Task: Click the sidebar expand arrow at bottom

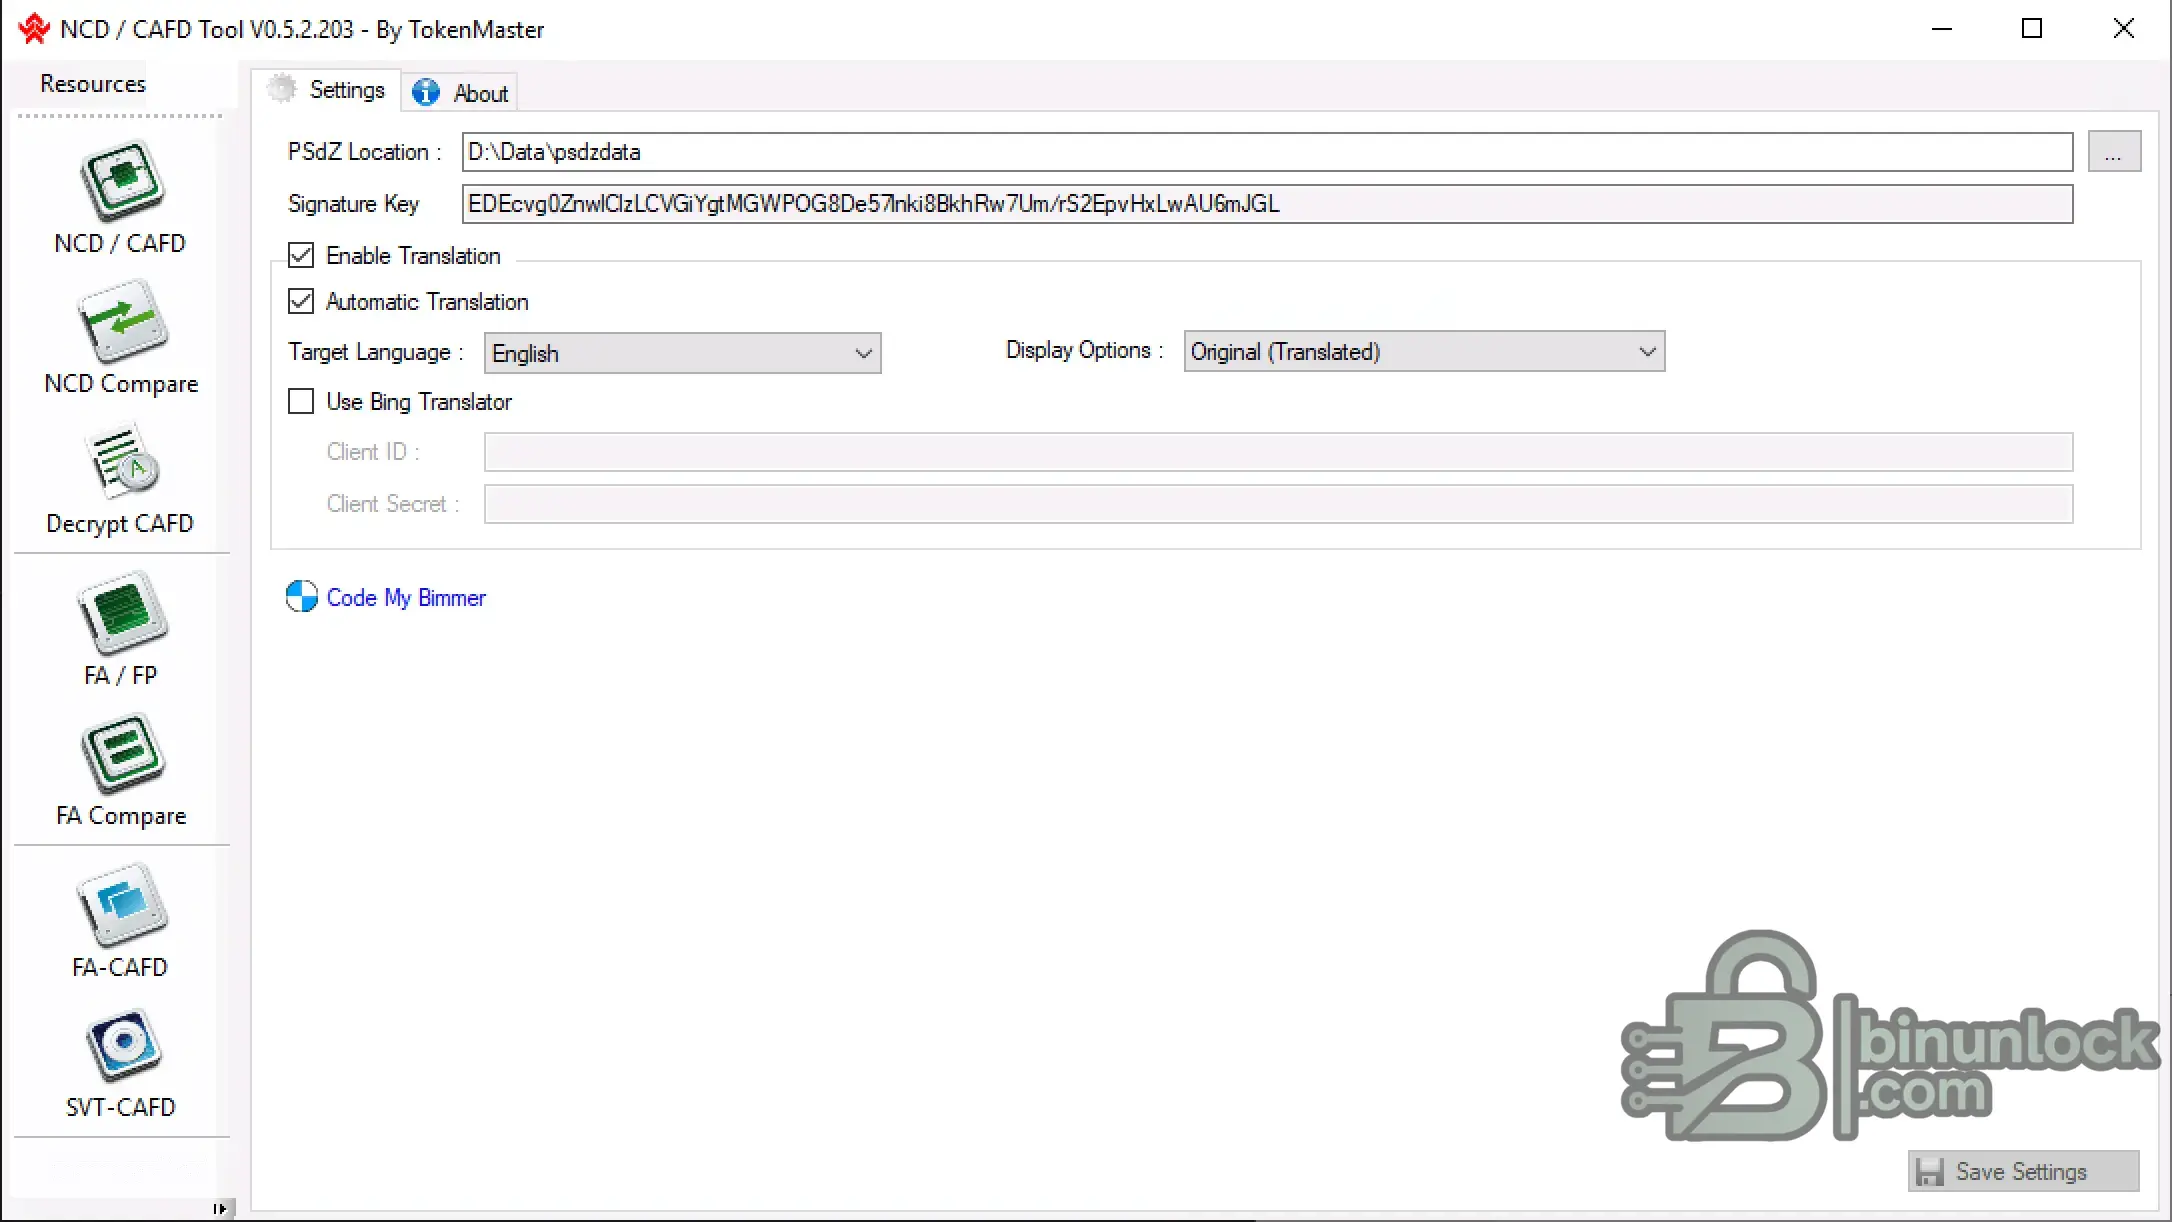Action: tap(220, 1208)
